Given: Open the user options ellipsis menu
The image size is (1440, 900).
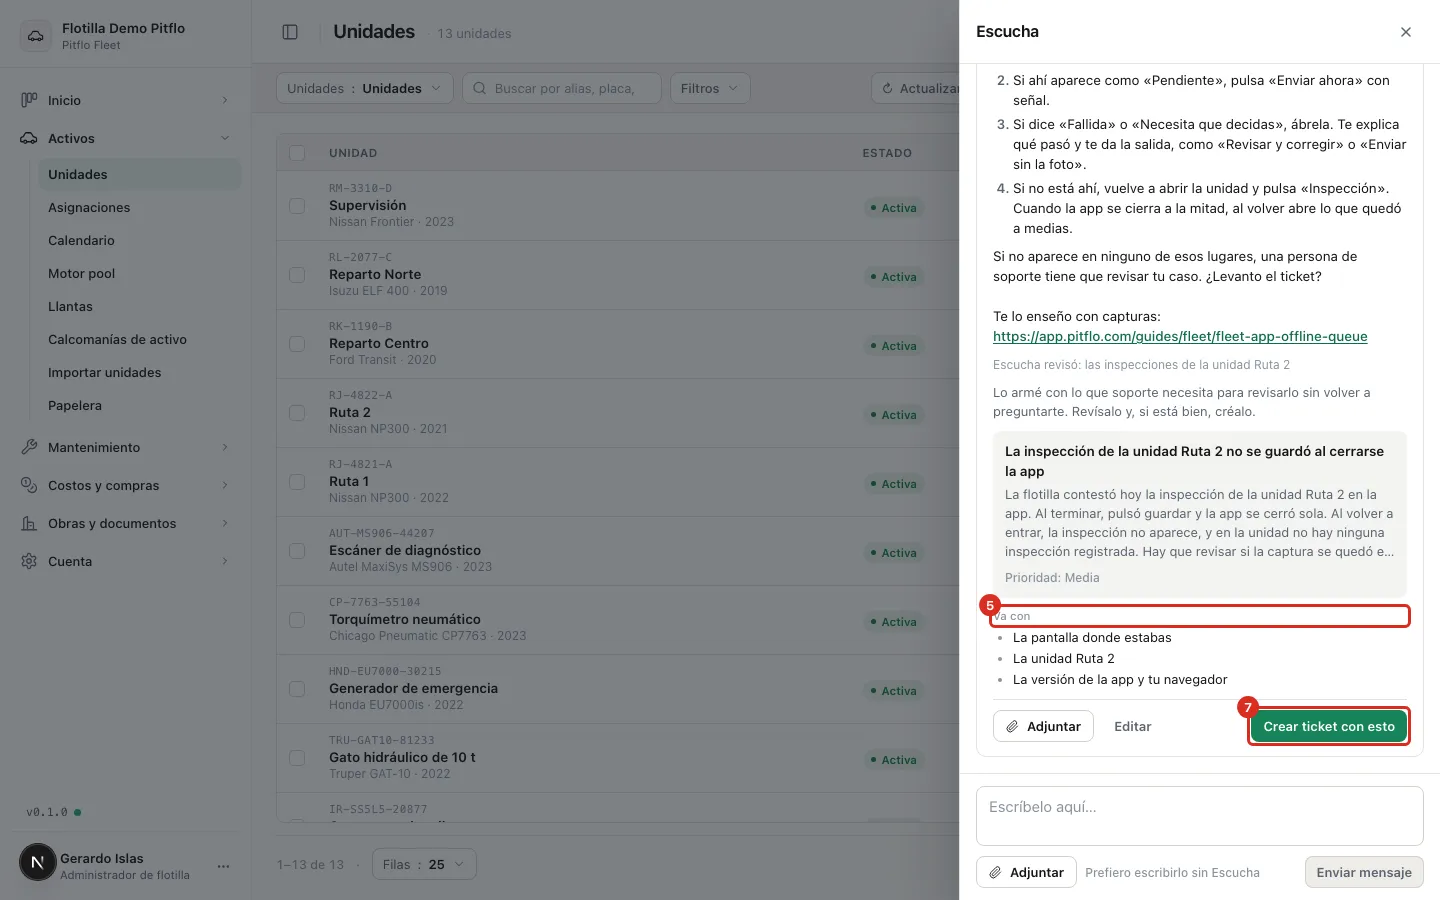Looking at the screenshot, I should click(x=223, y=866).
